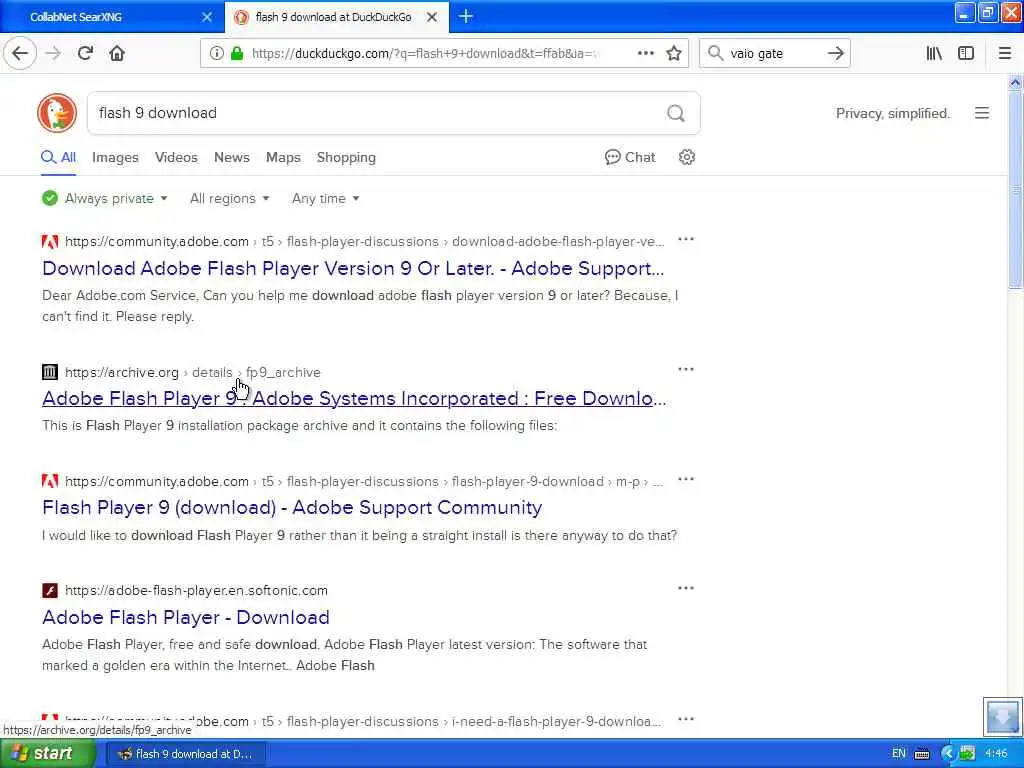Open the Firefox hamburger menu
Screen dimensions: 1024x768
[x=1005, y=53]
